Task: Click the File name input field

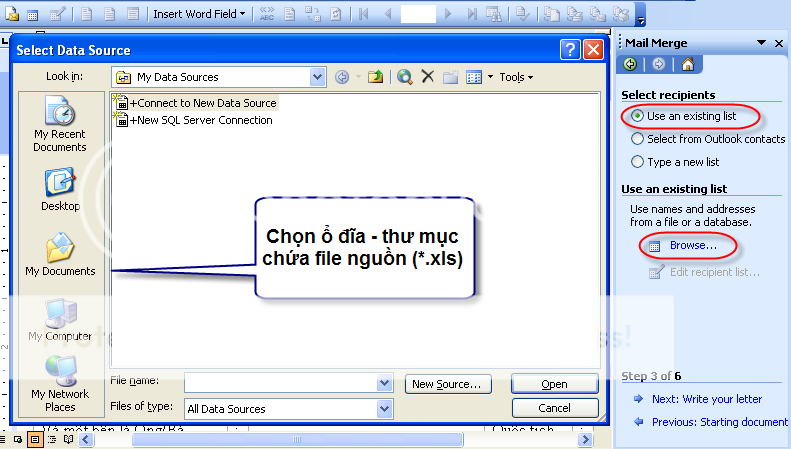Action: coord(281,383)
